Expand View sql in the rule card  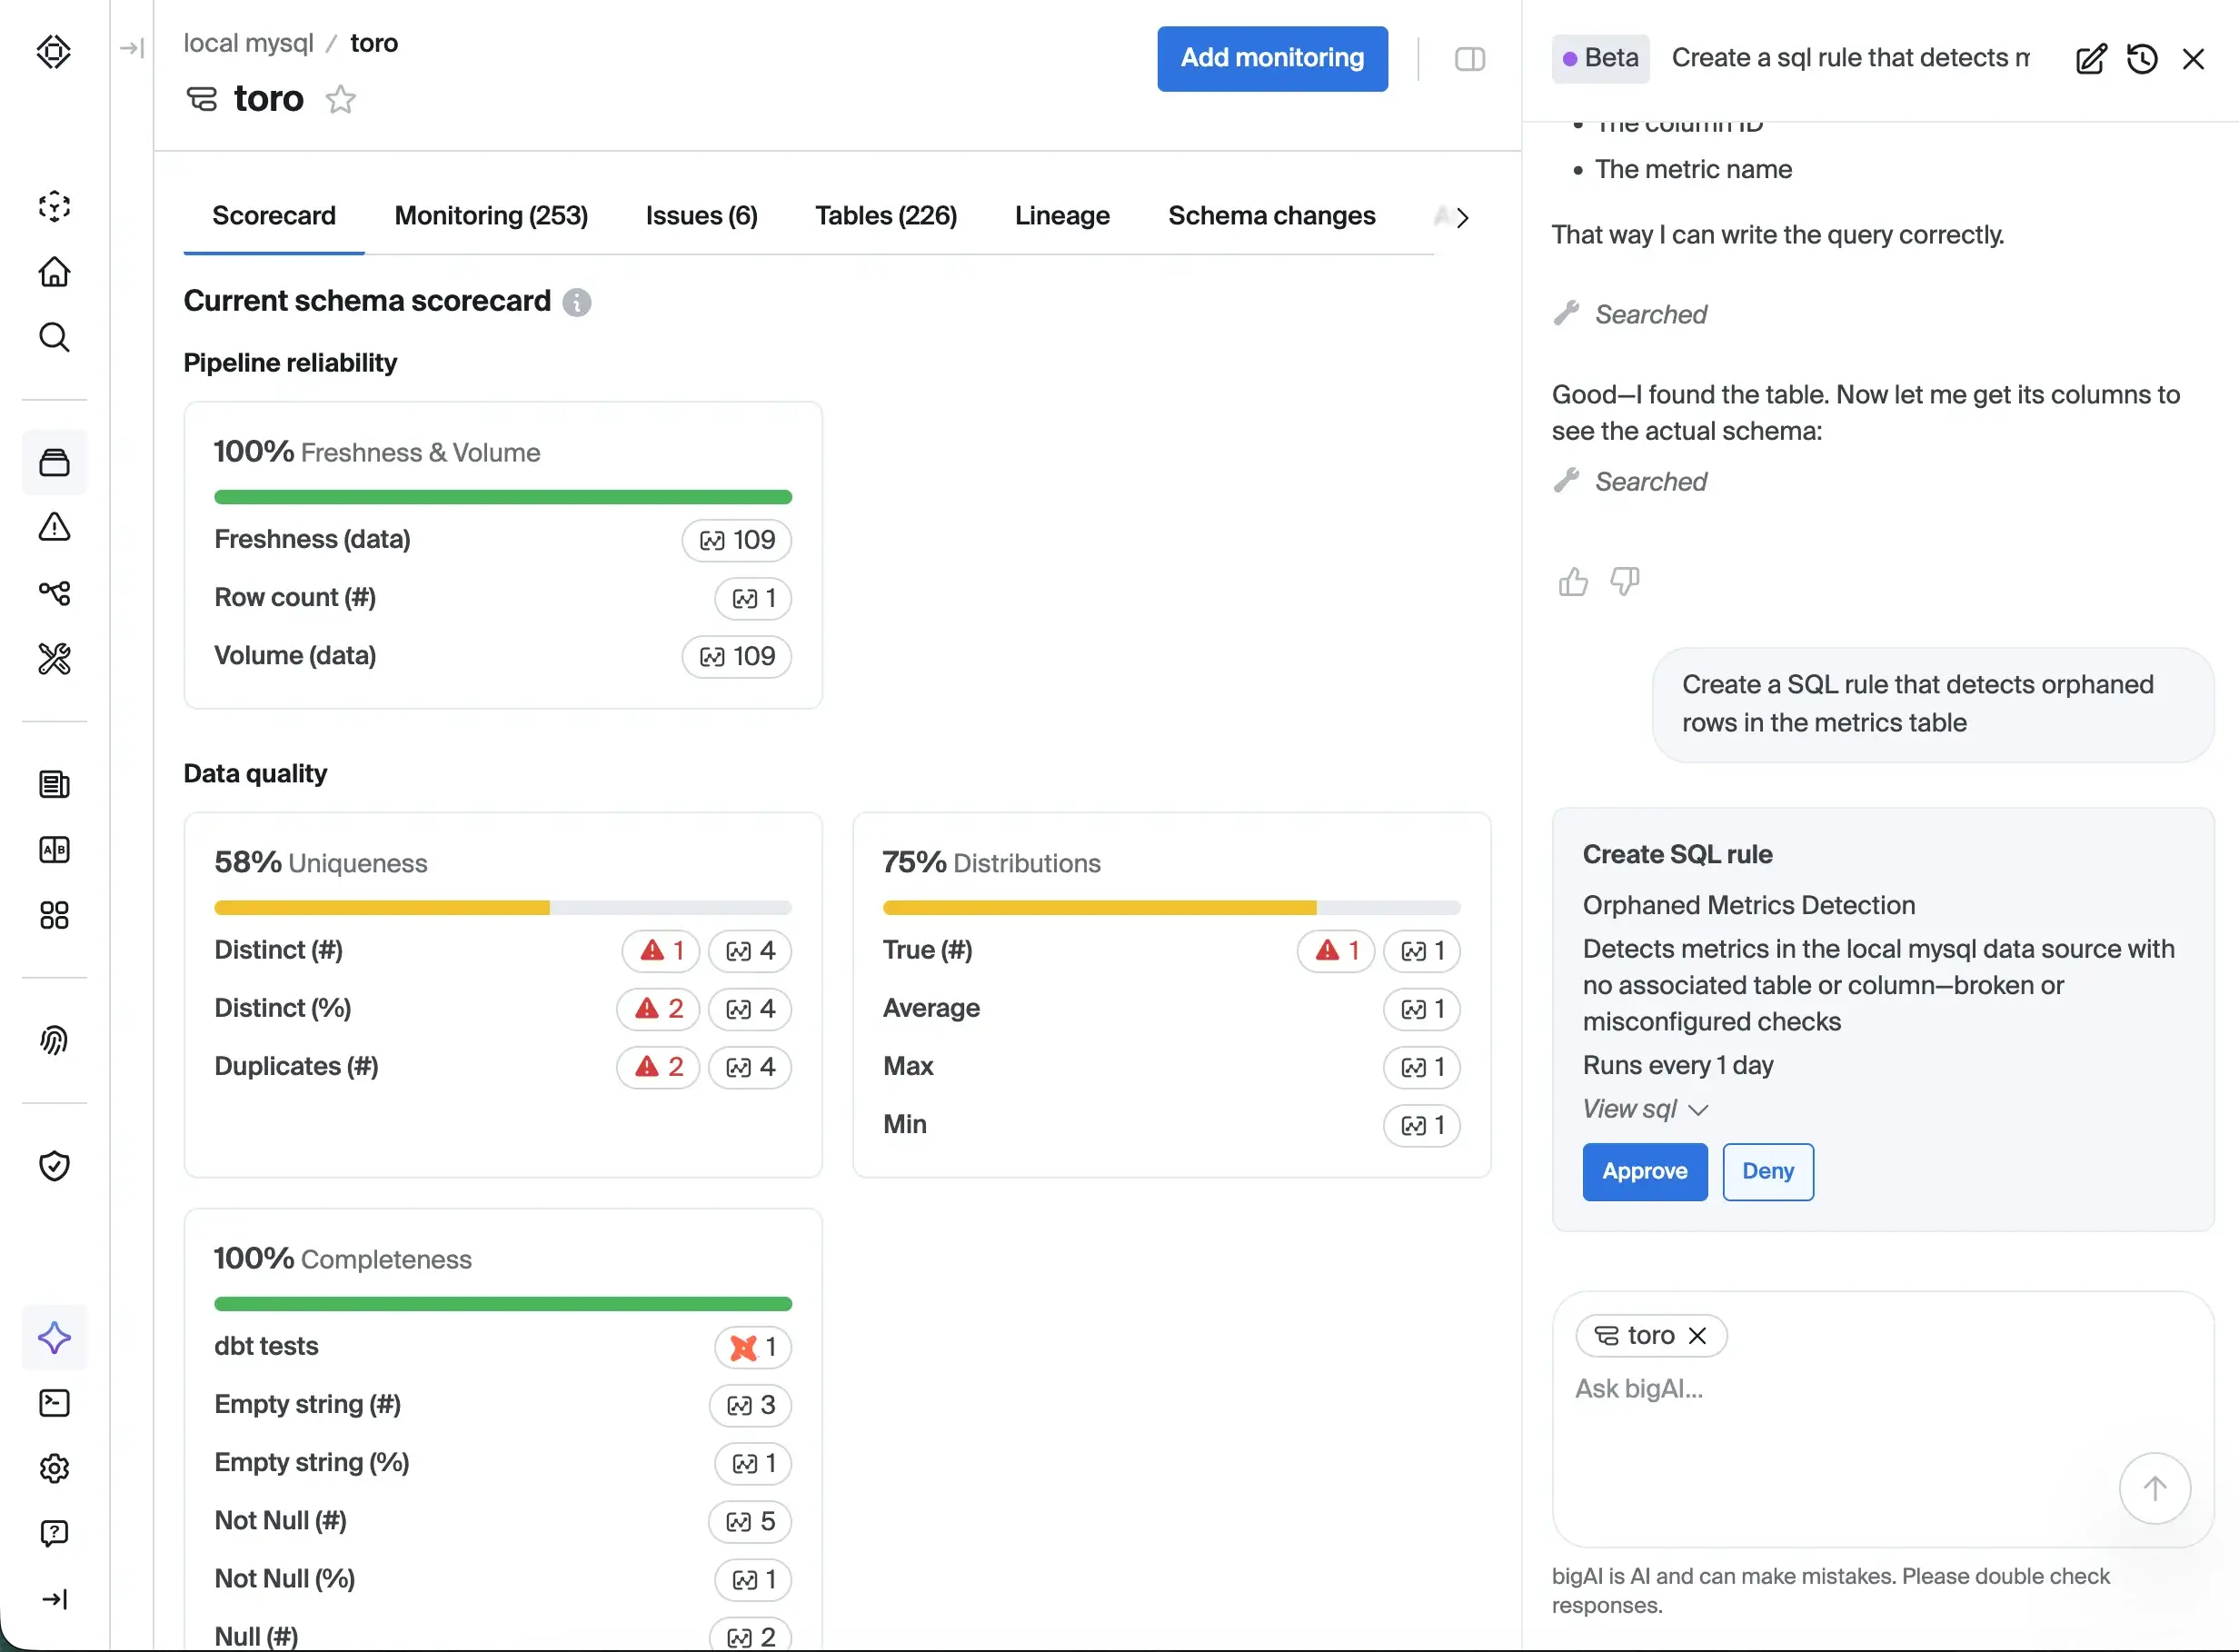pos(1645,1109)
